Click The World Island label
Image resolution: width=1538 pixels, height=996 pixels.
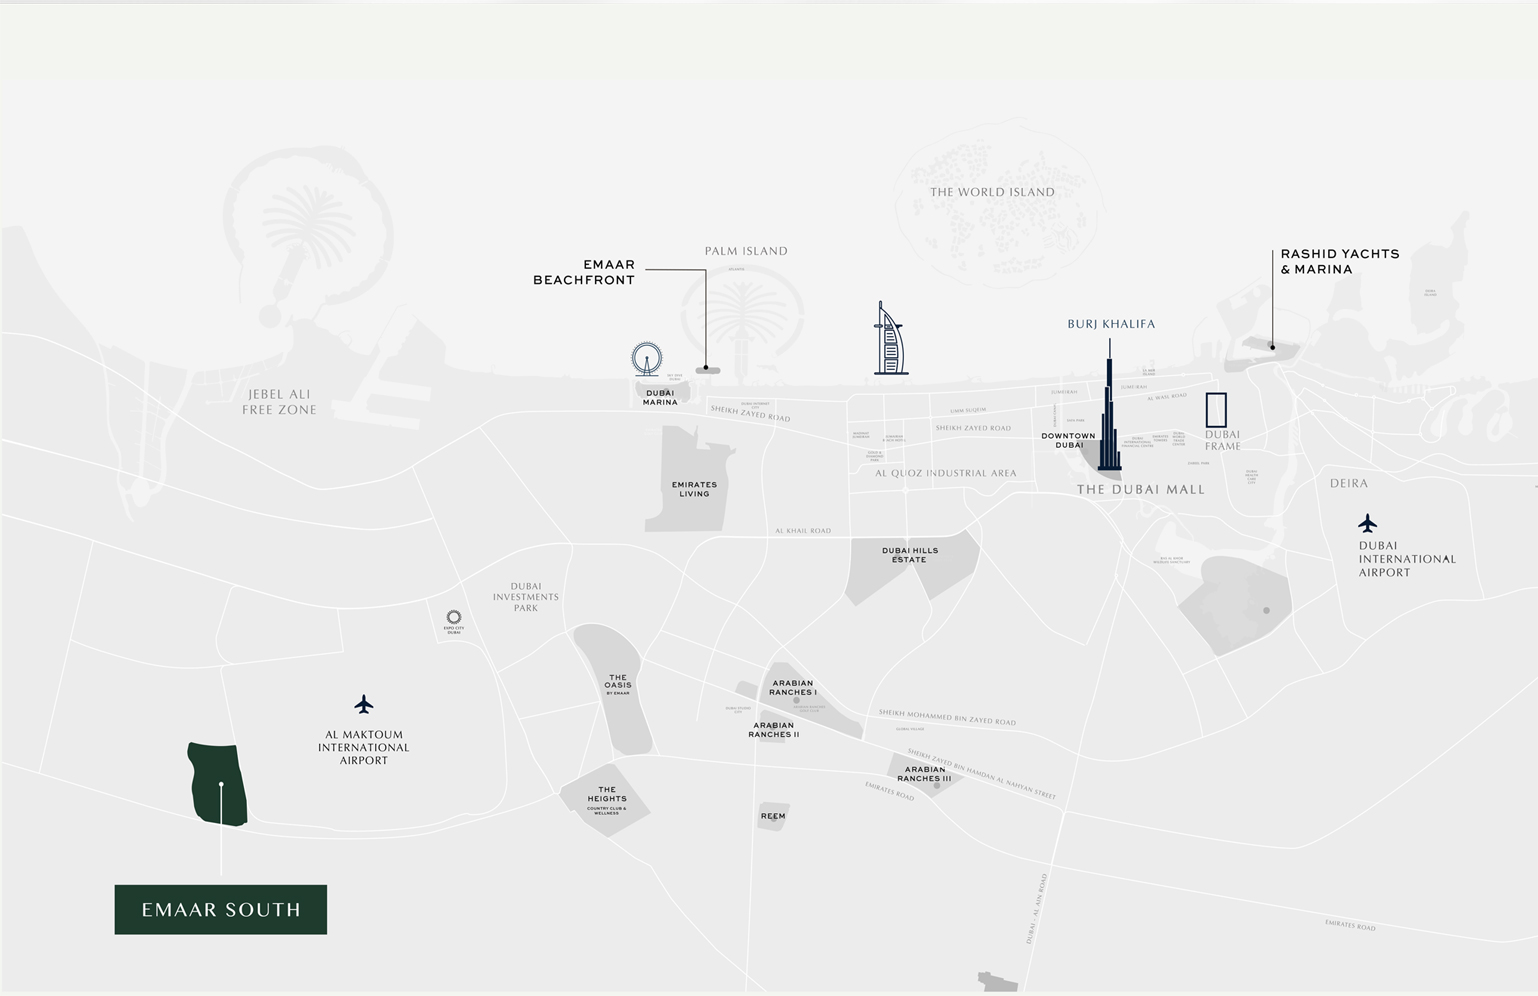click(992, 192)
